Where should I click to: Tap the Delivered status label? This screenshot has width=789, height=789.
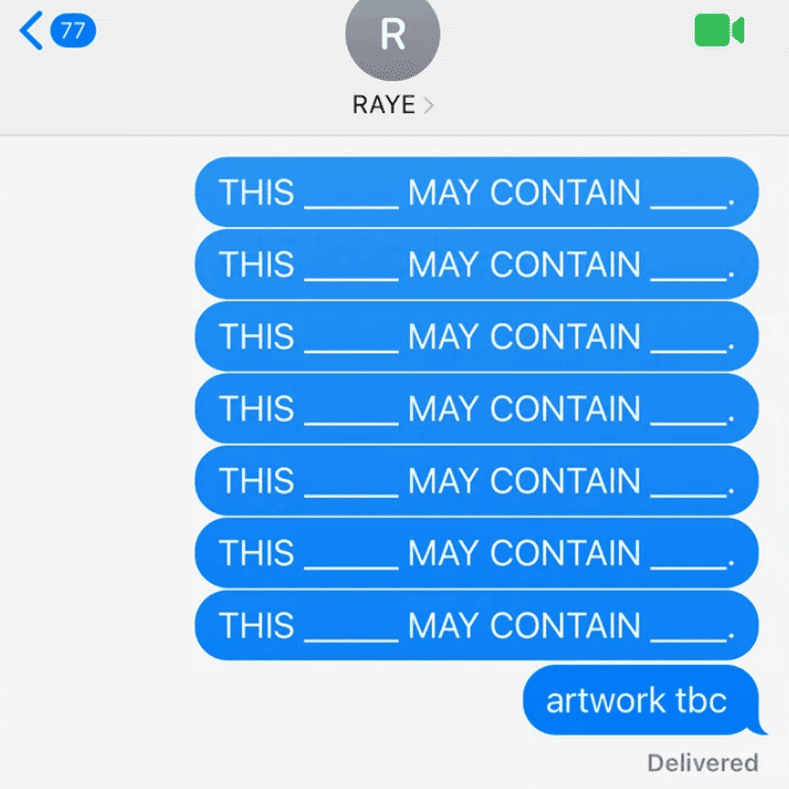(x=702, y=763)
